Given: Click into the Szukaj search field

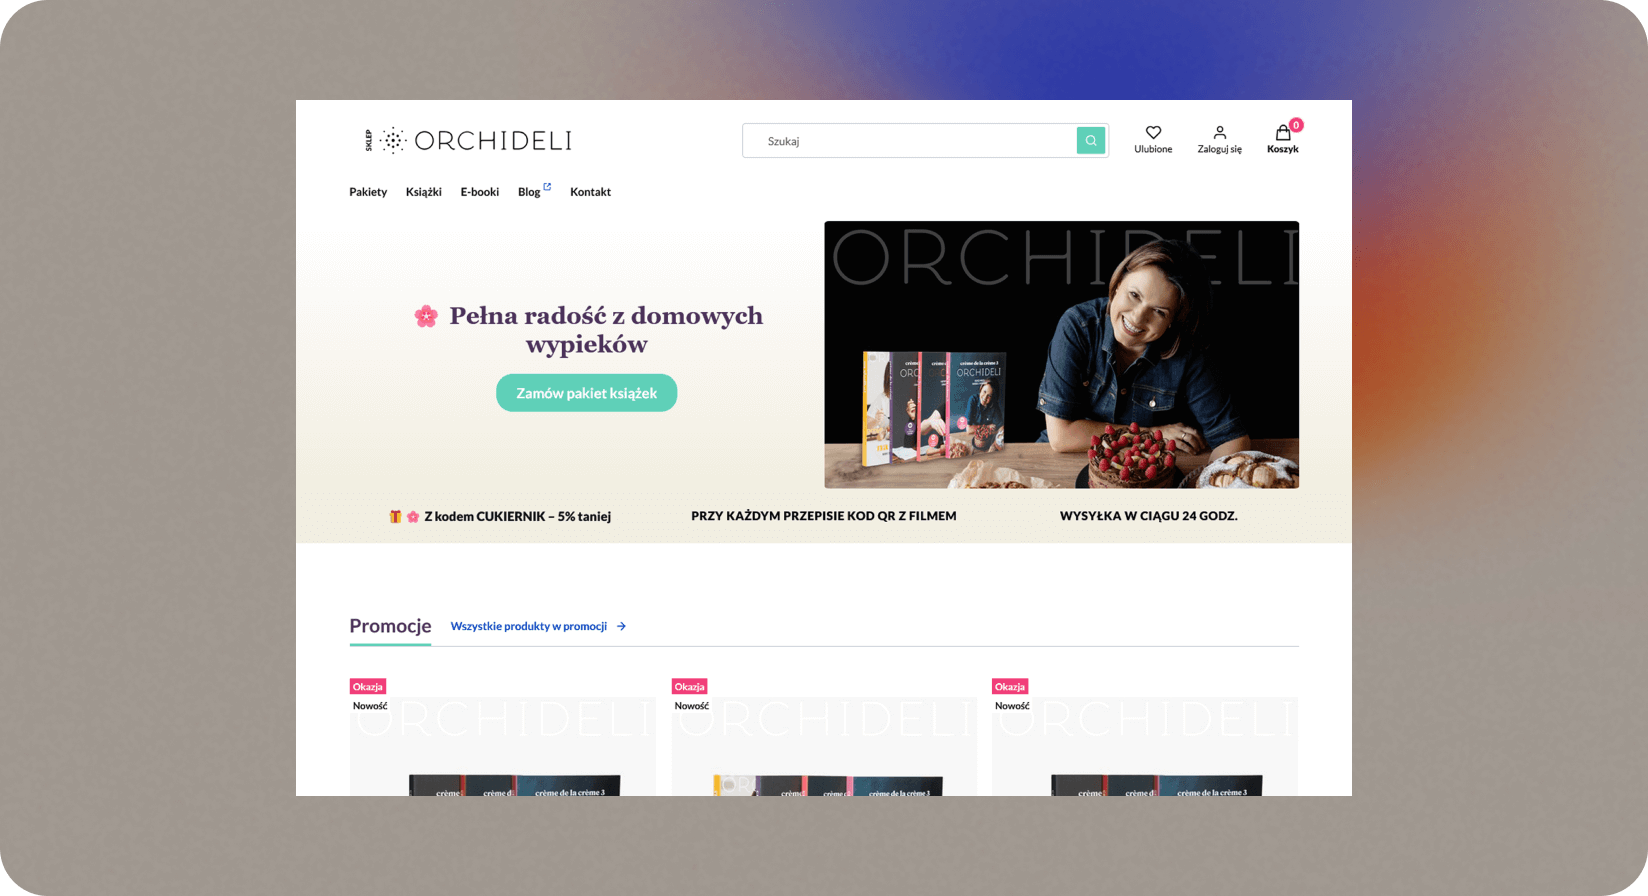Looking at the screenshot, I should (910, 141).
